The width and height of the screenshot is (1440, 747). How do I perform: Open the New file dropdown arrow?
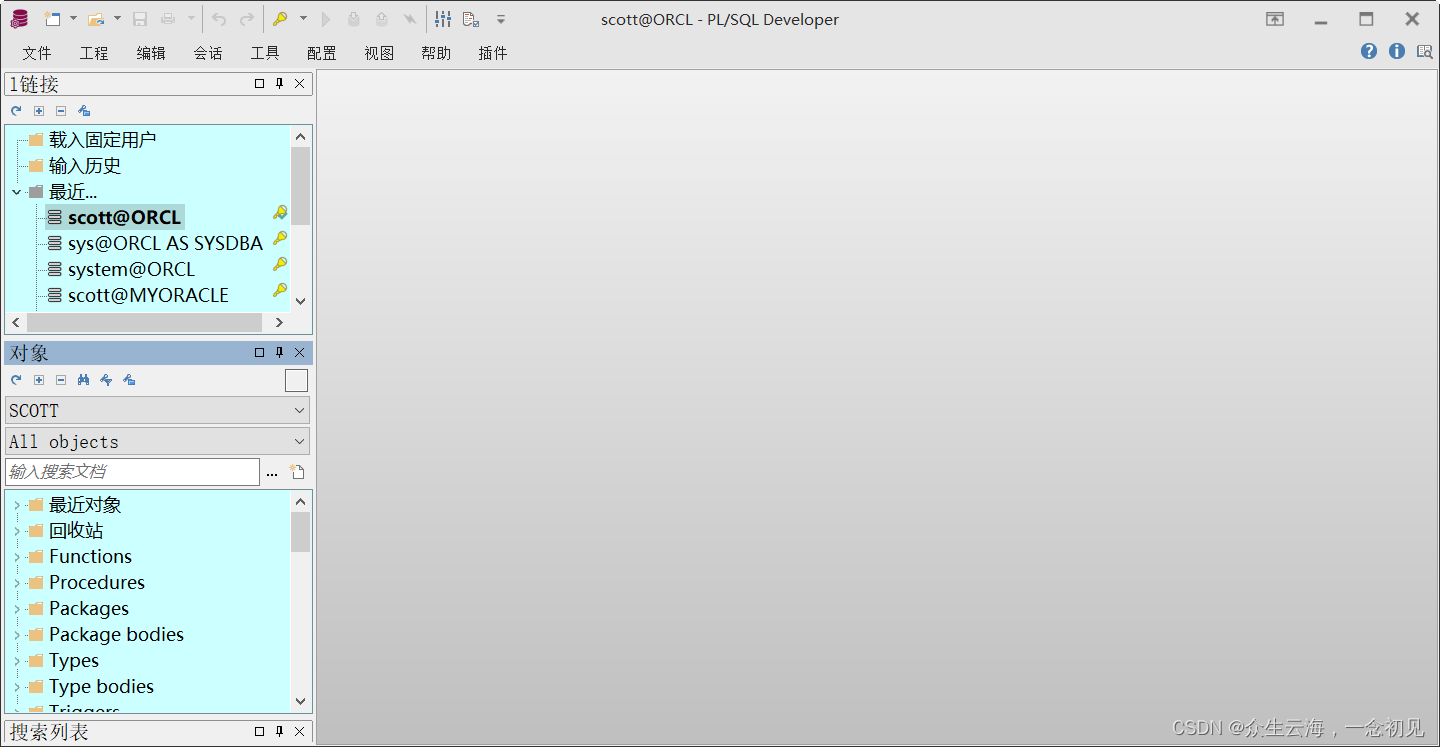[73, 19]
